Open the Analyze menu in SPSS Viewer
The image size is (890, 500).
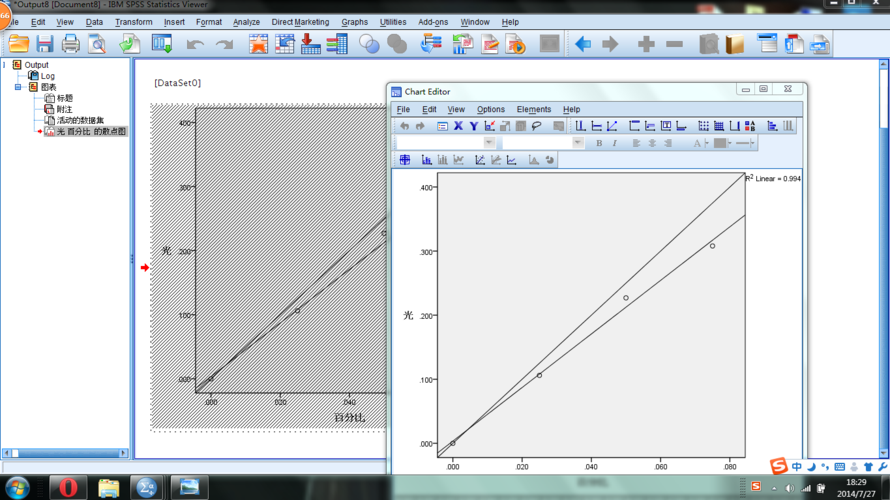[246, 22]
